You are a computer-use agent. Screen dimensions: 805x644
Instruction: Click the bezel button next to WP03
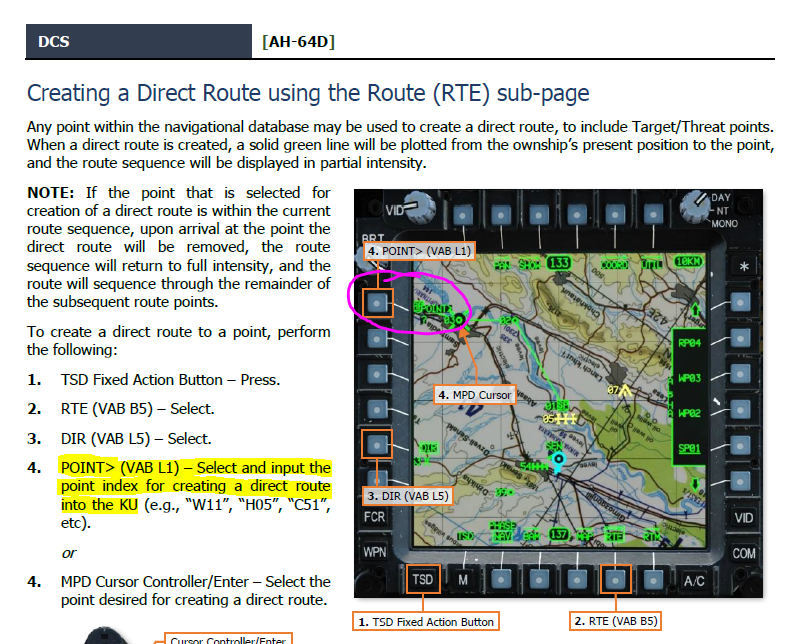pyautogui.click(x=740, y=374)
